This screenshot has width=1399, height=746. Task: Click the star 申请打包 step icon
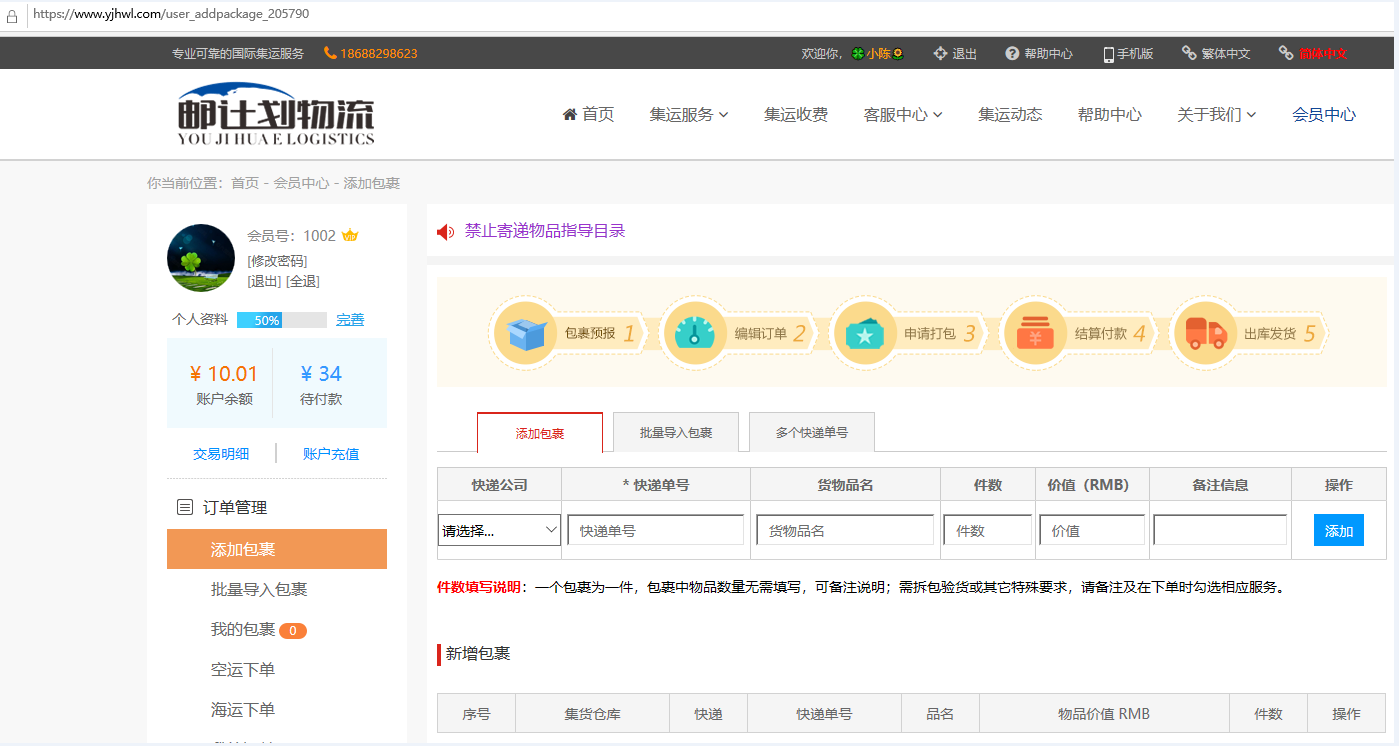click(x=864, y=333)
